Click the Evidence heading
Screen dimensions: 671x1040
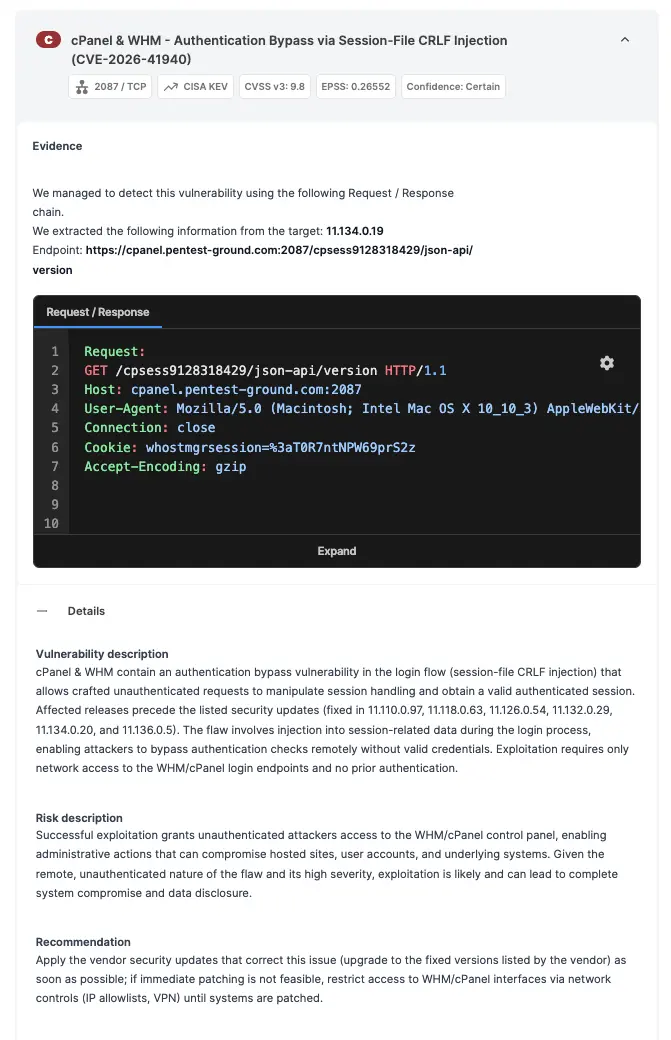pyautogui.click(x=57, y=146)
